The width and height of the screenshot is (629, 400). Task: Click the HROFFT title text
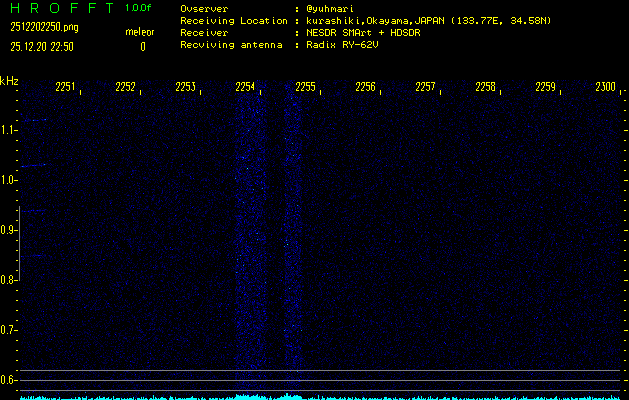pyautogui.click(x=60, y=8)
